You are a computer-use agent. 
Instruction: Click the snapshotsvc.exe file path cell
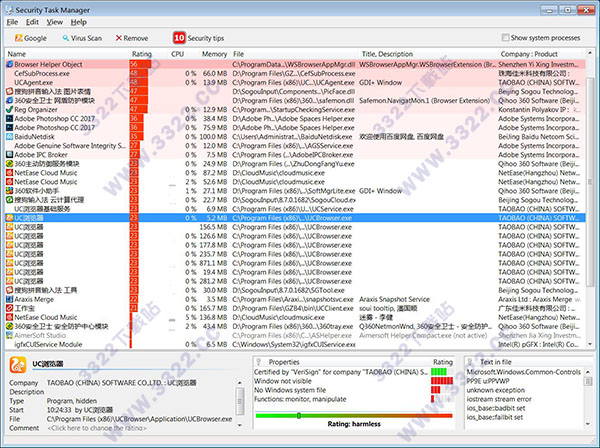[293, 299]
